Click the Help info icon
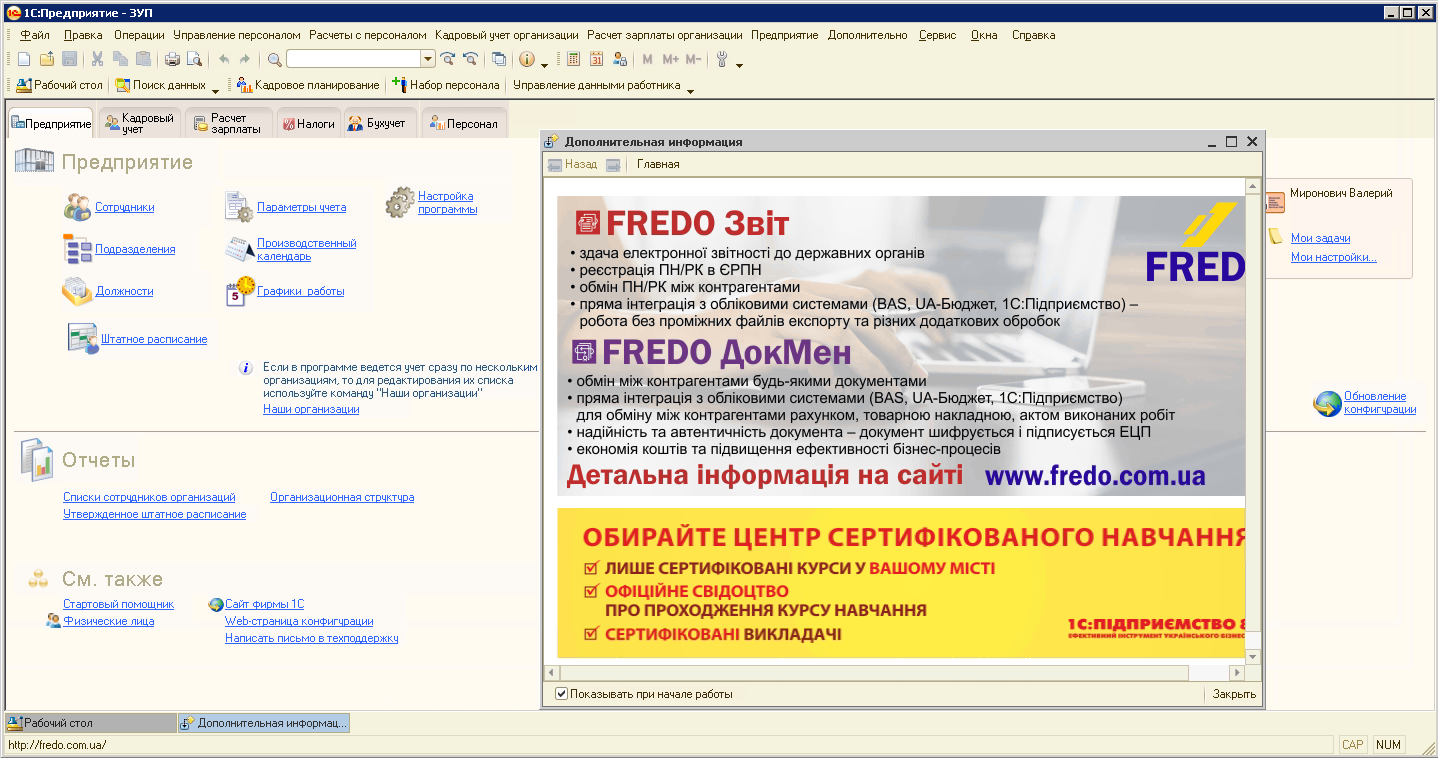Screen dimensions: 1438x758 527,59
